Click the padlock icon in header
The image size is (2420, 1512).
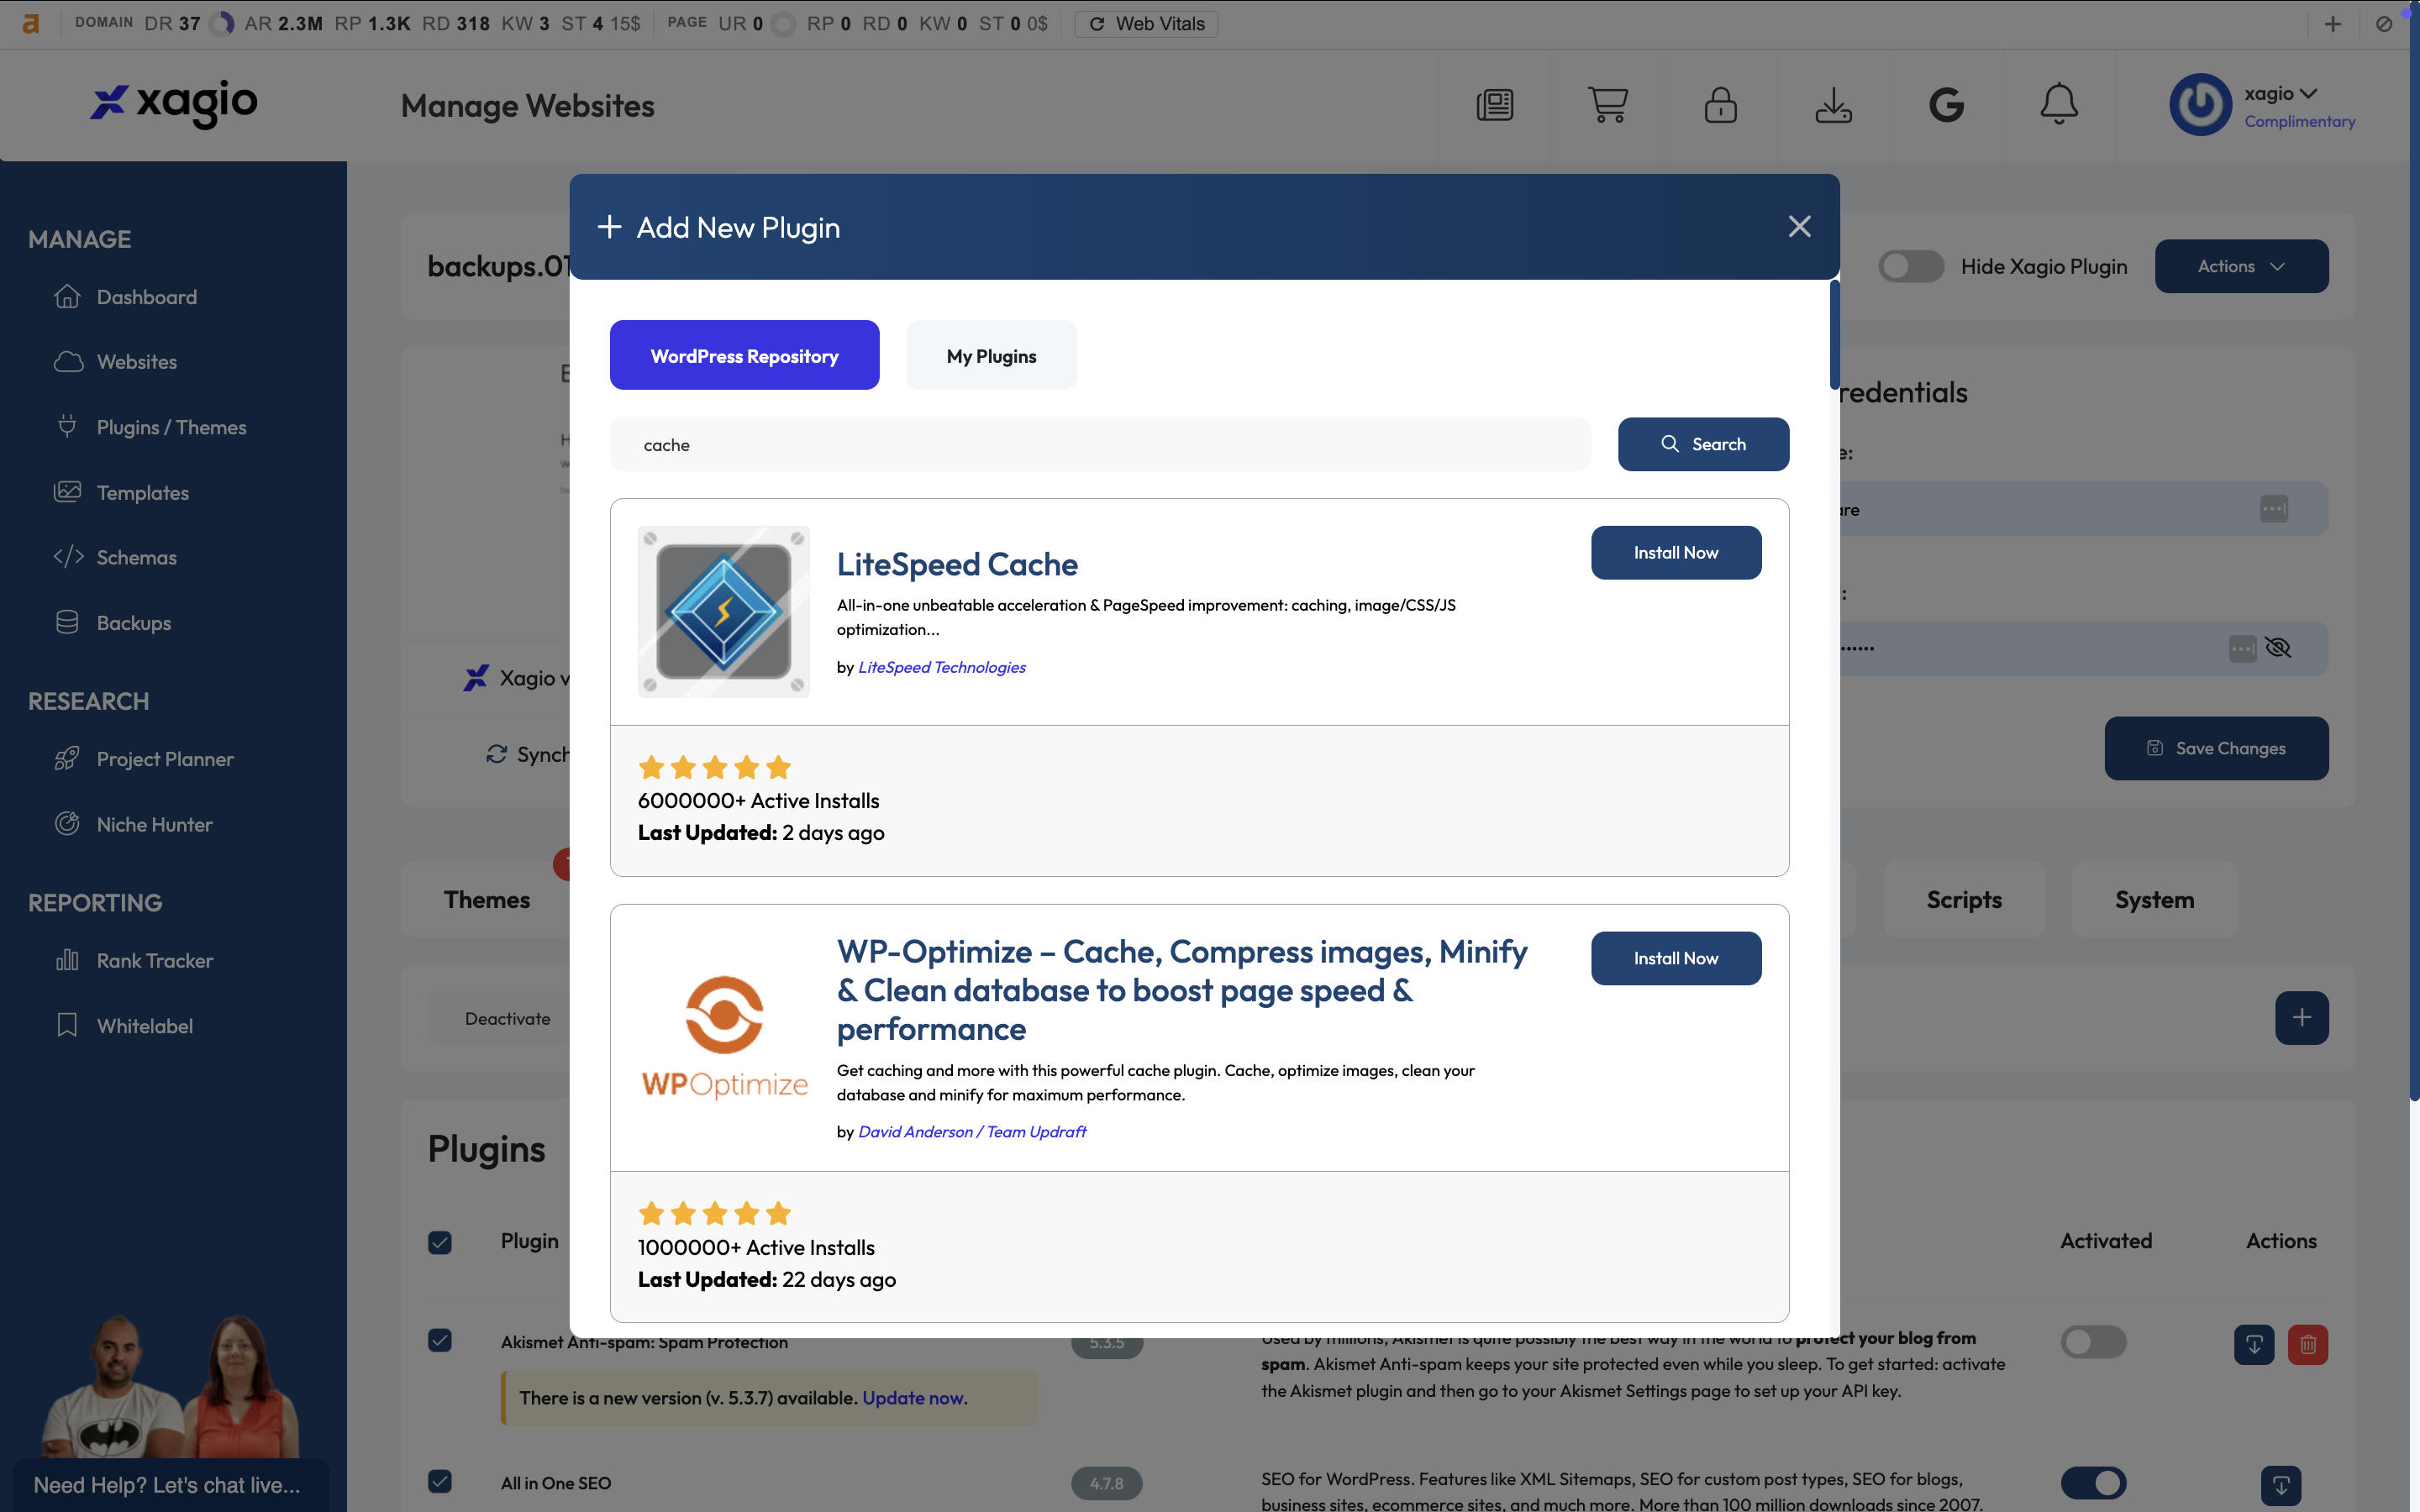(1720, 105)
